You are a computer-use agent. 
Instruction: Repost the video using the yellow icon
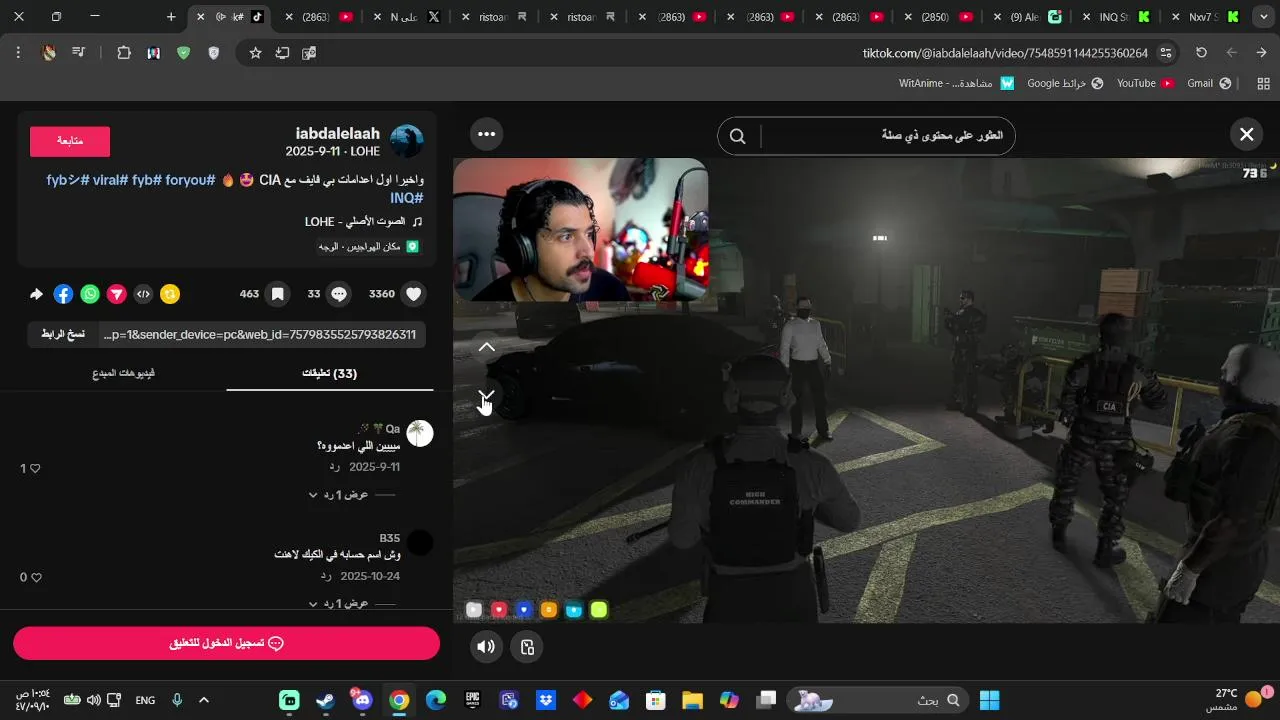[x=171, y=294]
